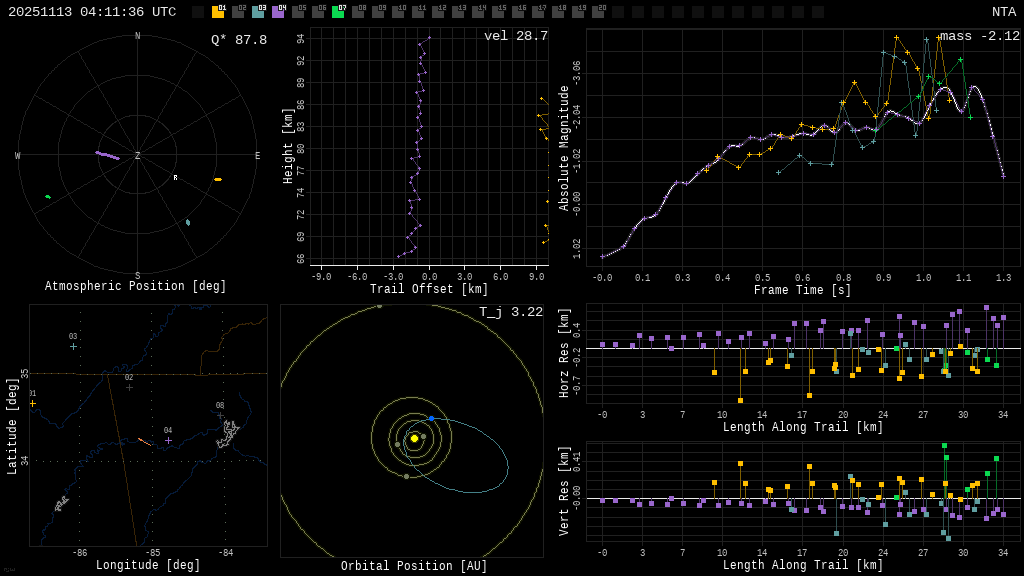The height and width of the screenshot is (576, 1024).
Task: Click the mass -2.12 readout
Action: [979, 36]
